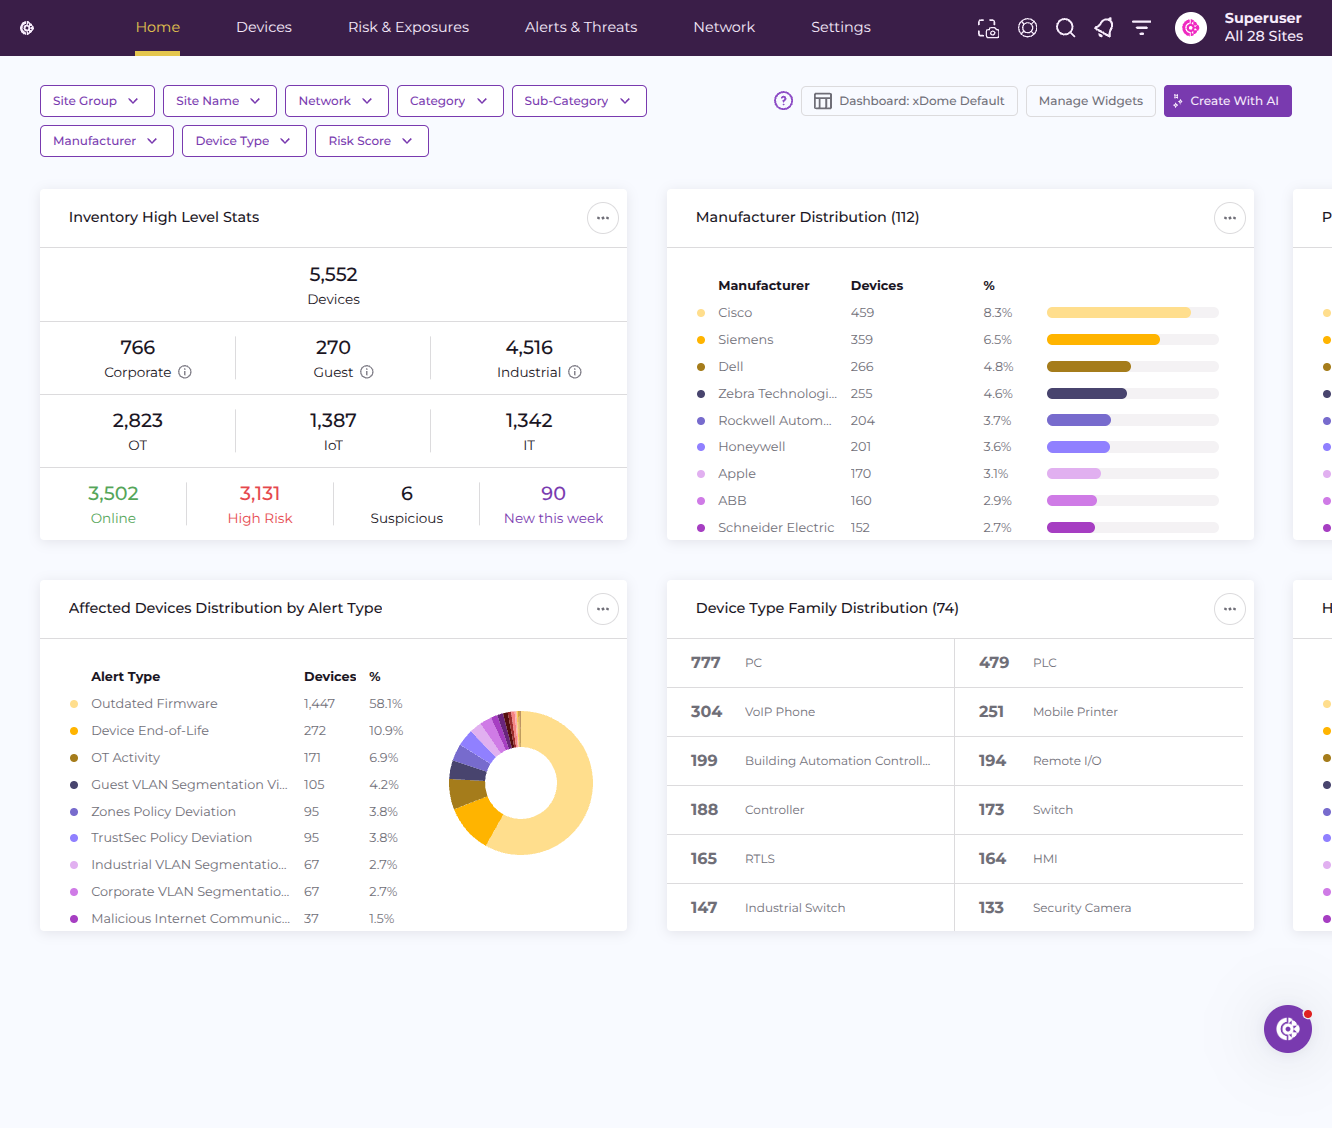Expand the Sub-Category filter dropdown

579,101
